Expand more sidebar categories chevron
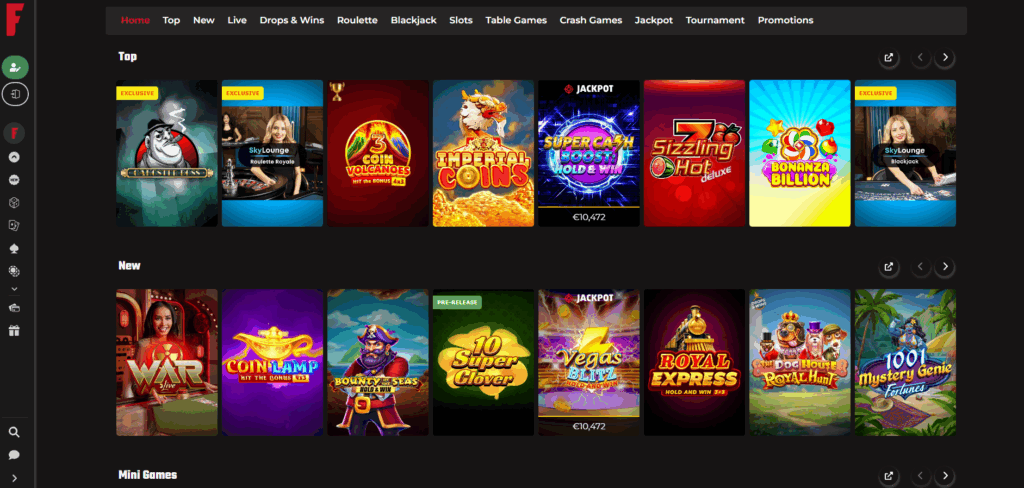 [14, 289]
